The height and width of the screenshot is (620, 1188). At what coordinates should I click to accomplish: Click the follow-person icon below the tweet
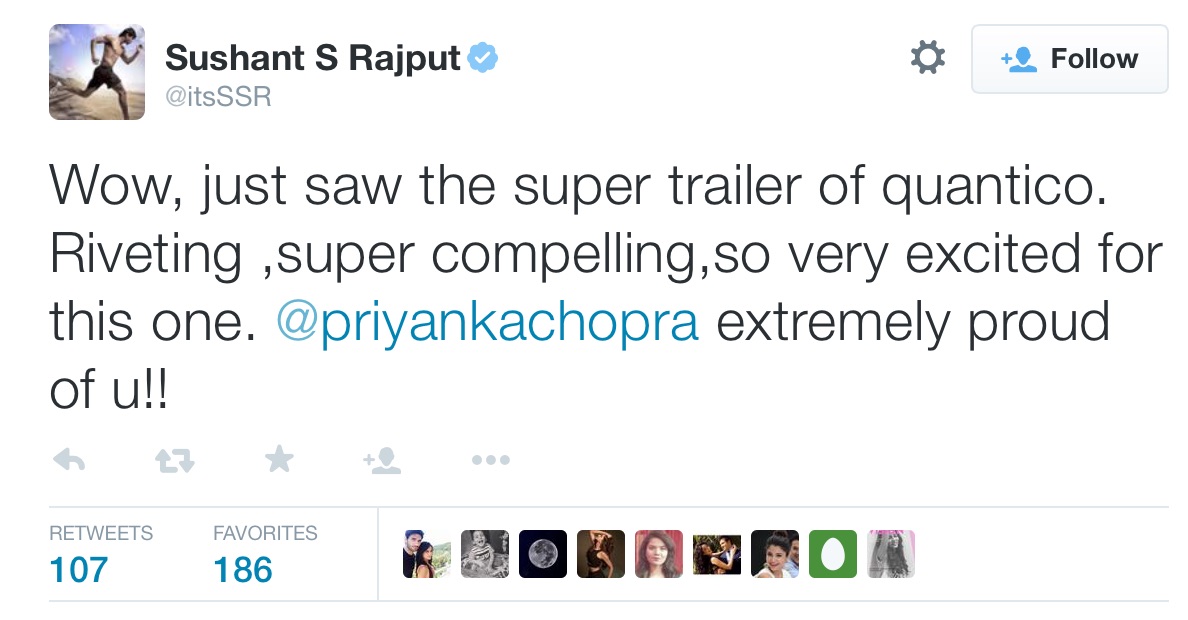coord(382,460)
